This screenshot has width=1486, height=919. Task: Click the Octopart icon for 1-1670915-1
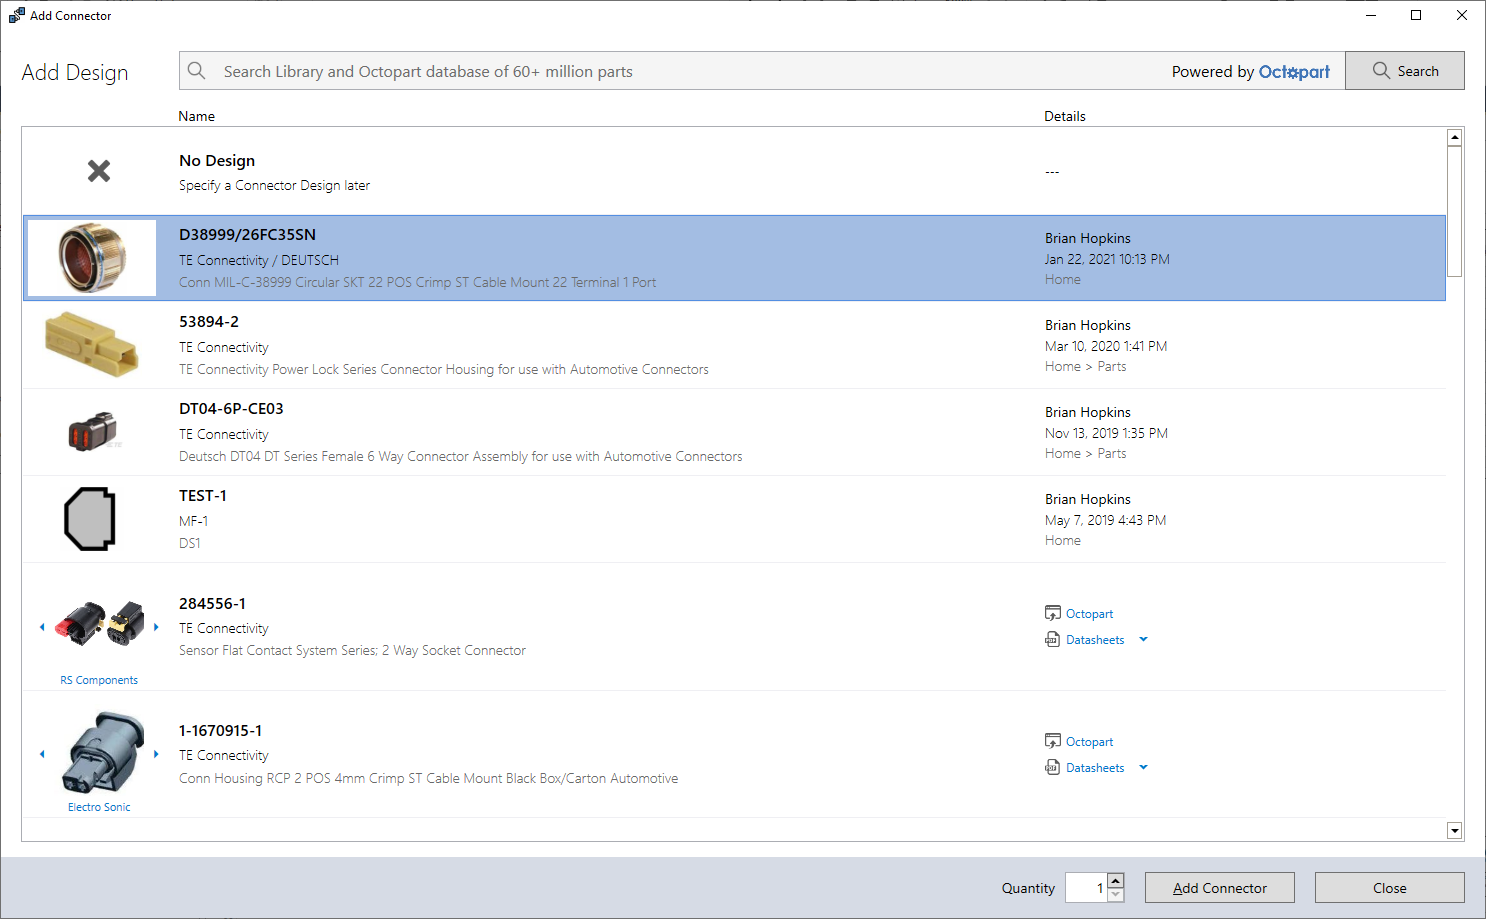click(1053, 741)
